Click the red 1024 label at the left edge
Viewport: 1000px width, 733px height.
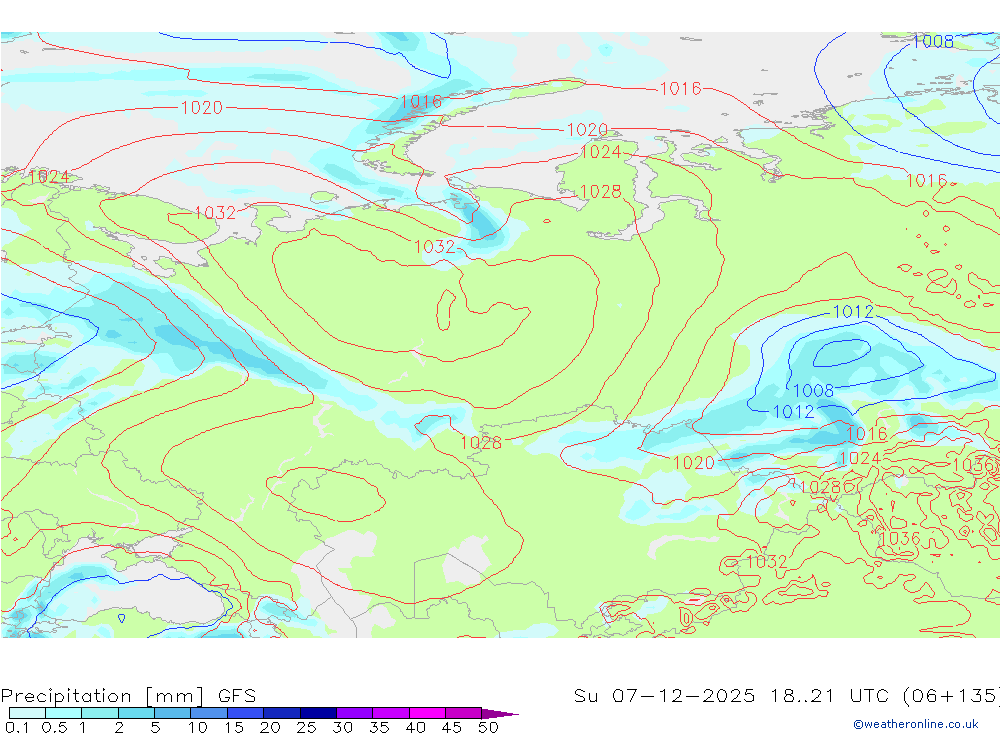pyautogui.click(x=48, y=177)
